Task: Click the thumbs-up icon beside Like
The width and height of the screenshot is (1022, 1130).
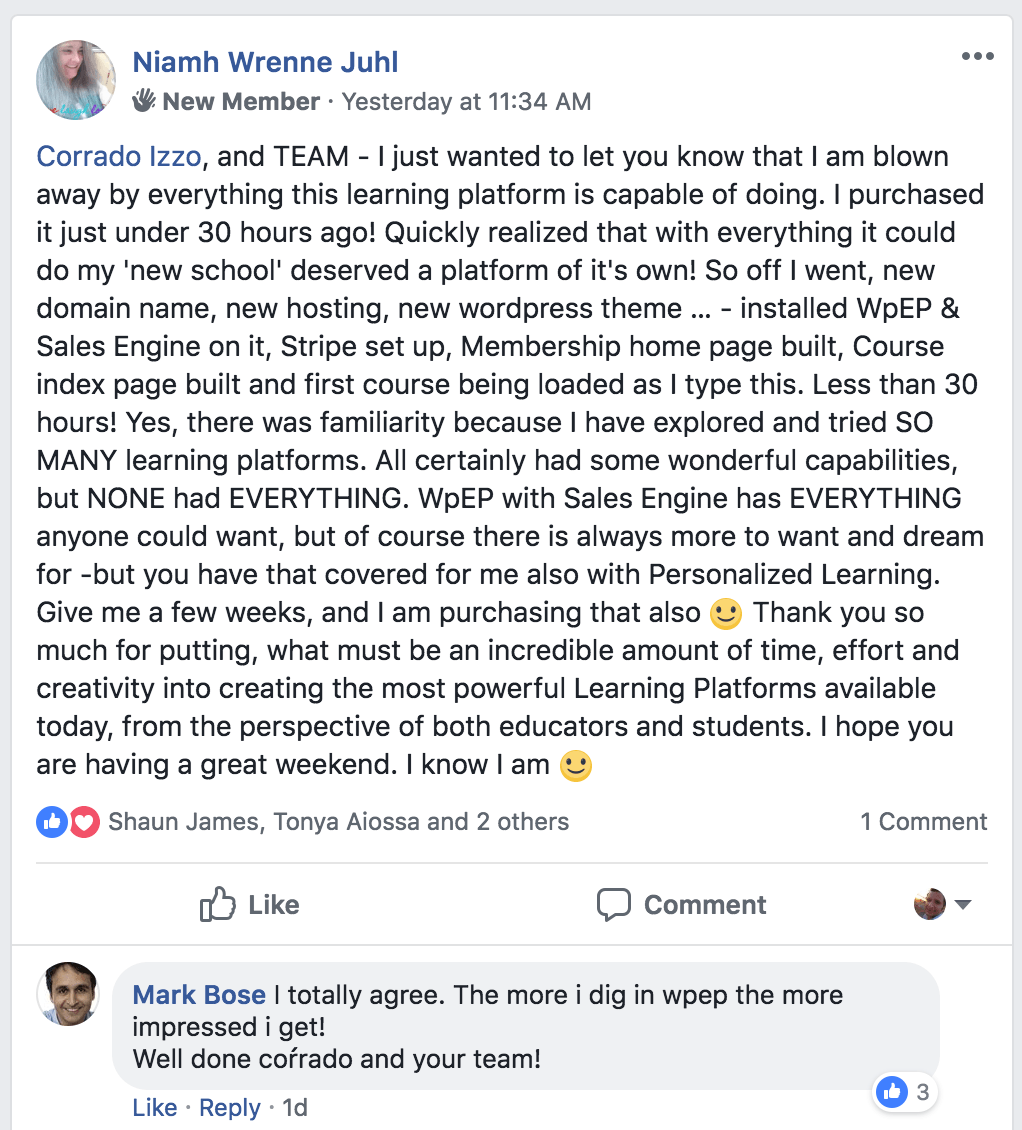Action: click(x=217, y=905)
